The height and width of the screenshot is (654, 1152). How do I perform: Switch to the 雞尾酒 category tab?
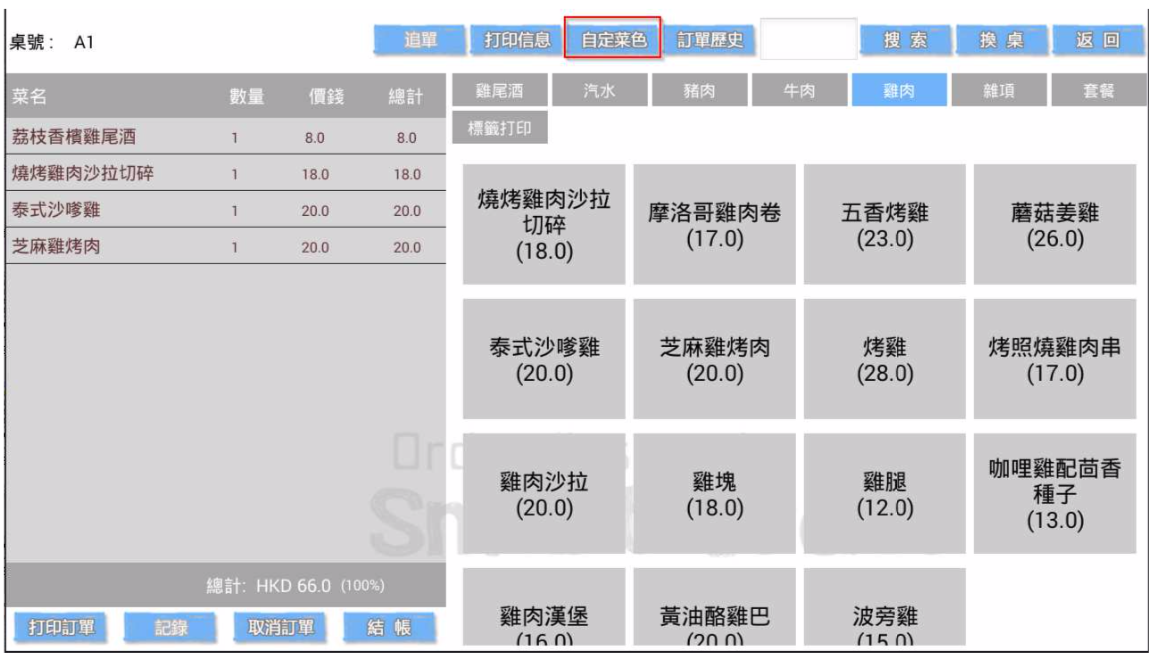point(500,91)
